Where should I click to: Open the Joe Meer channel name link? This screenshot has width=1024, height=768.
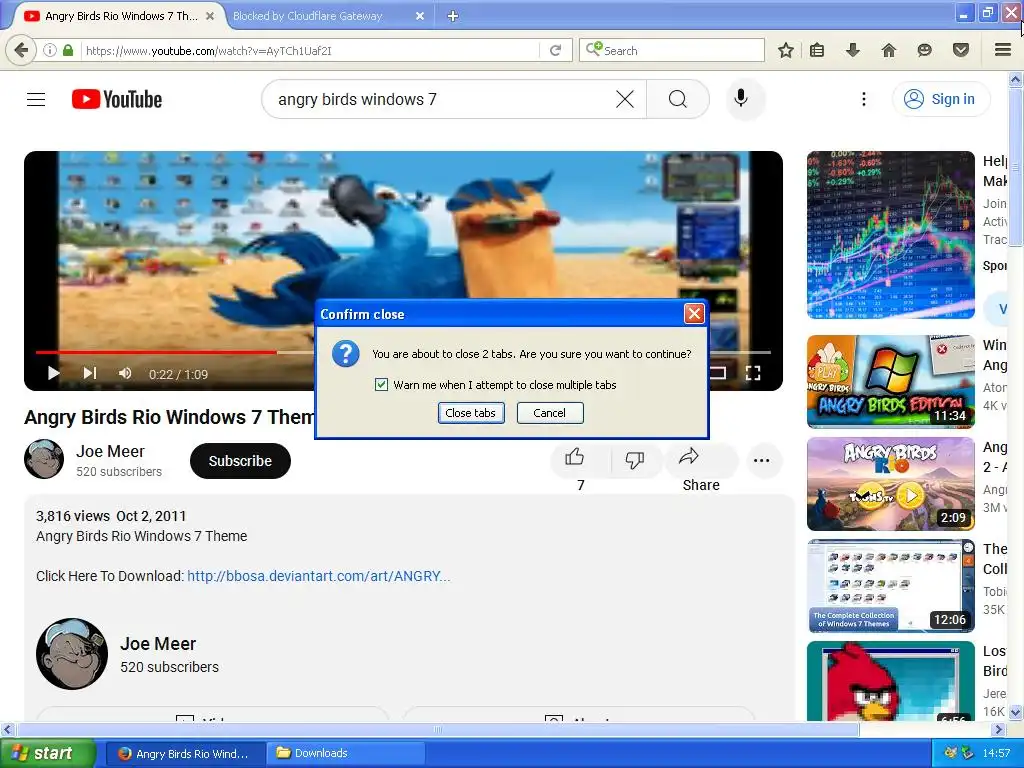[x=110, y=451]
